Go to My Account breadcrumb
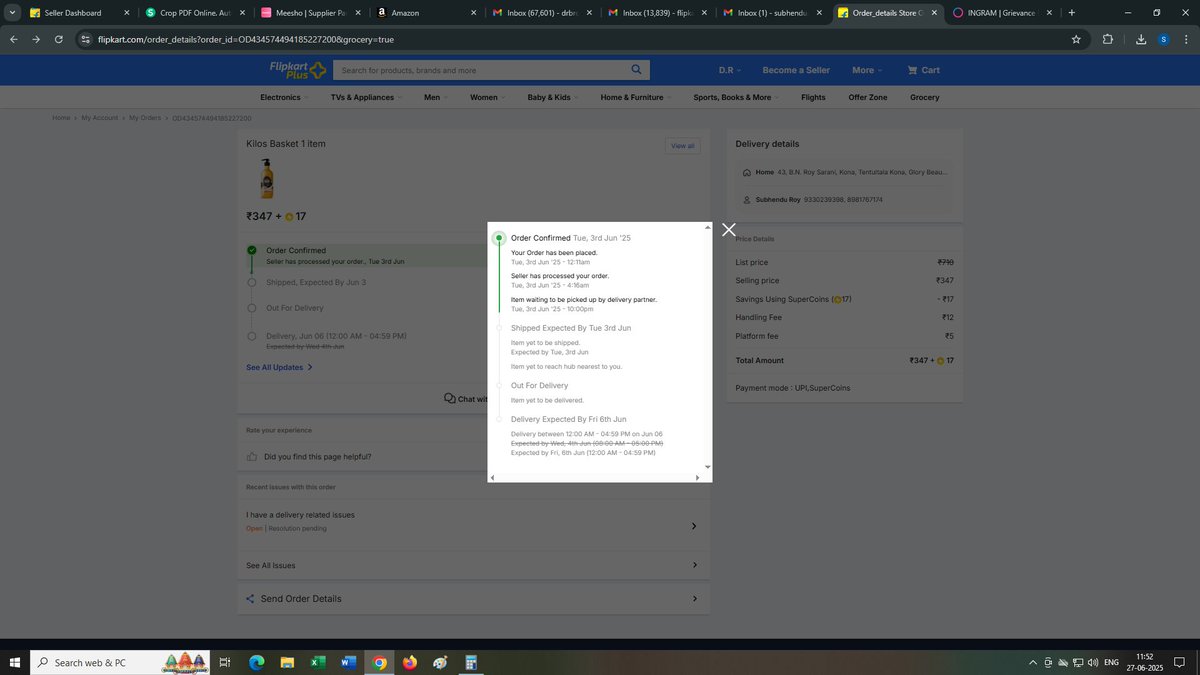 tap(100, 118)
